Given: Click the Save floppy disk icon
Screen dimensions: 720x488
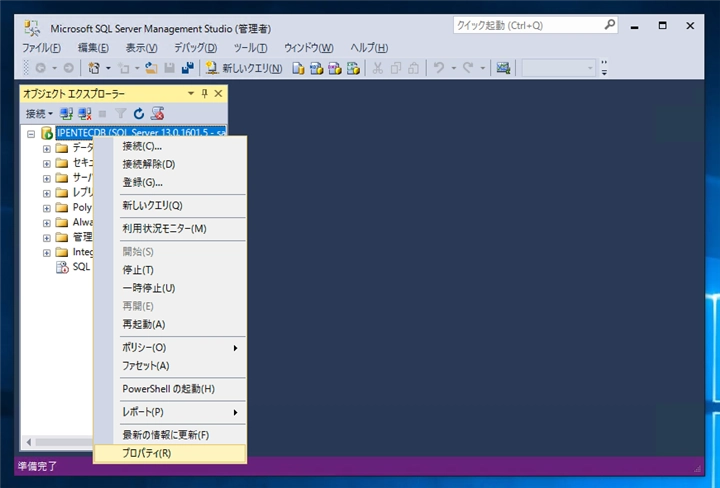Looking at the screenshot, I should click(x=169, y=68).
